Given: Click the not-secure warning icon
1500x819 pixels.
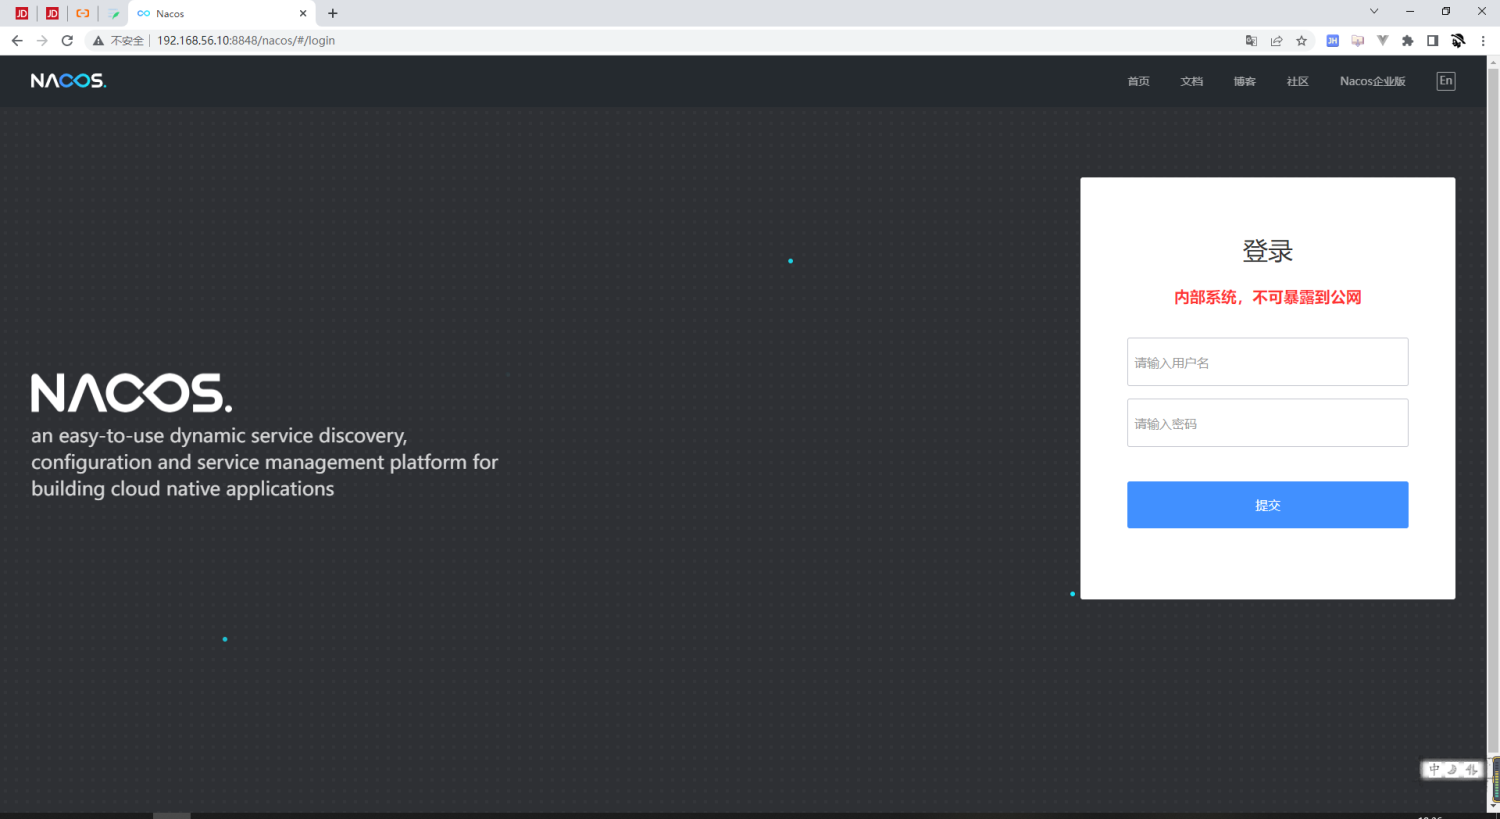Looking at the screenshot, I should pos(98,41).
